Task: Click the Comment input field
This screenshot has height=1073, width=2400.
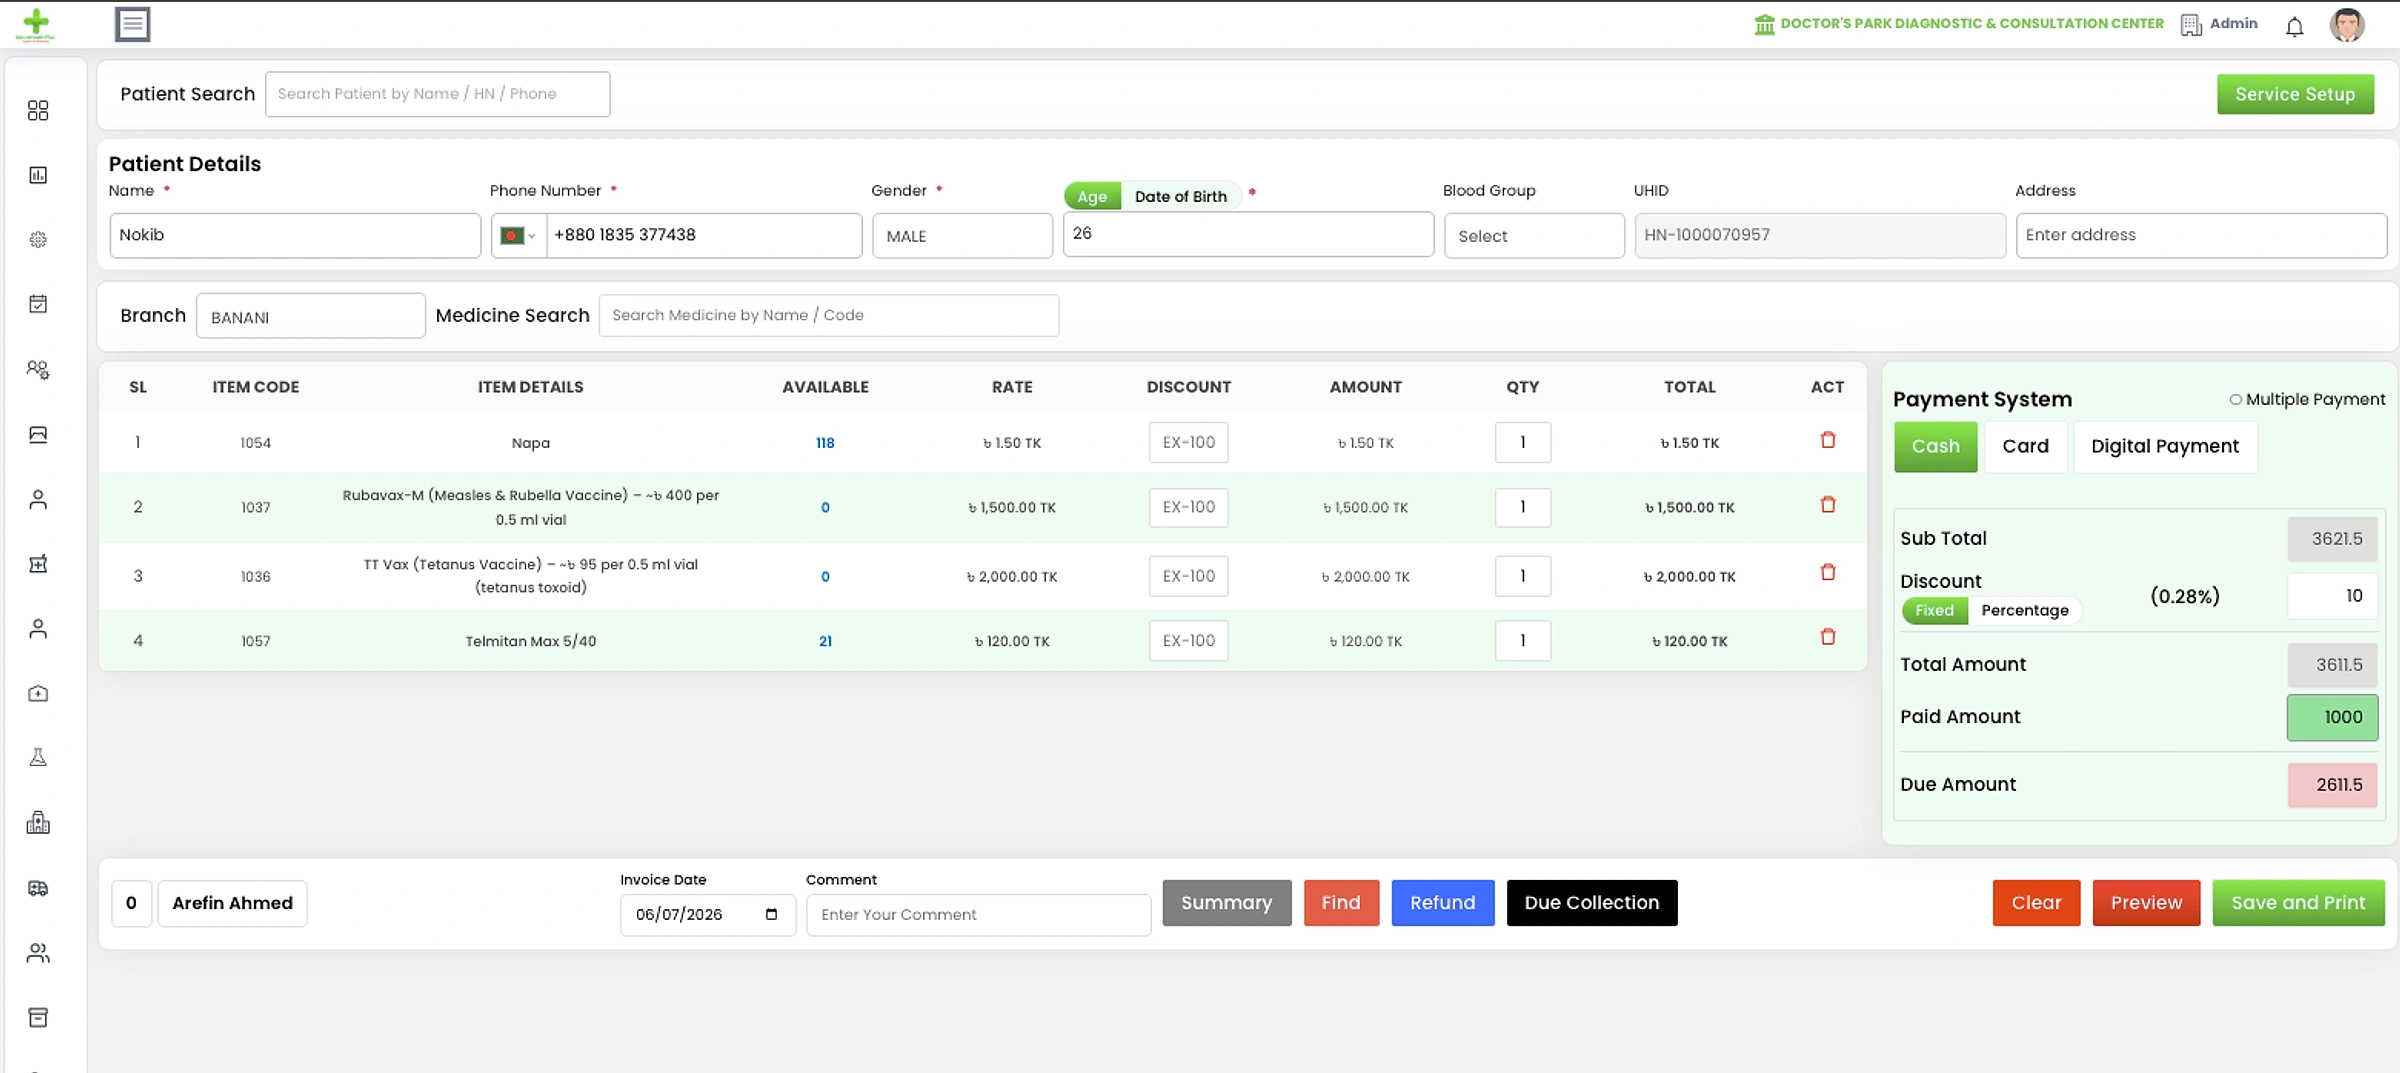Action: (978, 915)
